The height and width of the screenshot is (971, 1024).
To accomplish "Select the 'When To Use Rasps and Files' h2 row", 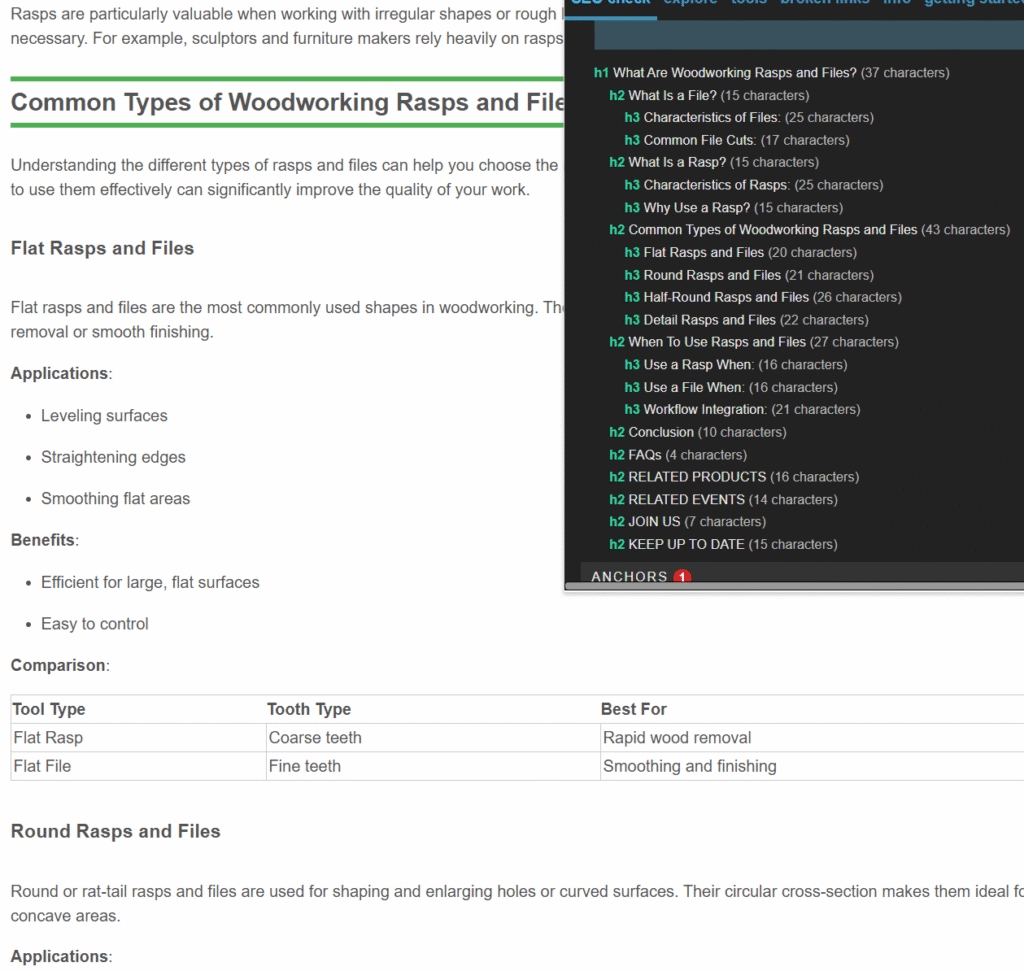I will click(754, 342).
